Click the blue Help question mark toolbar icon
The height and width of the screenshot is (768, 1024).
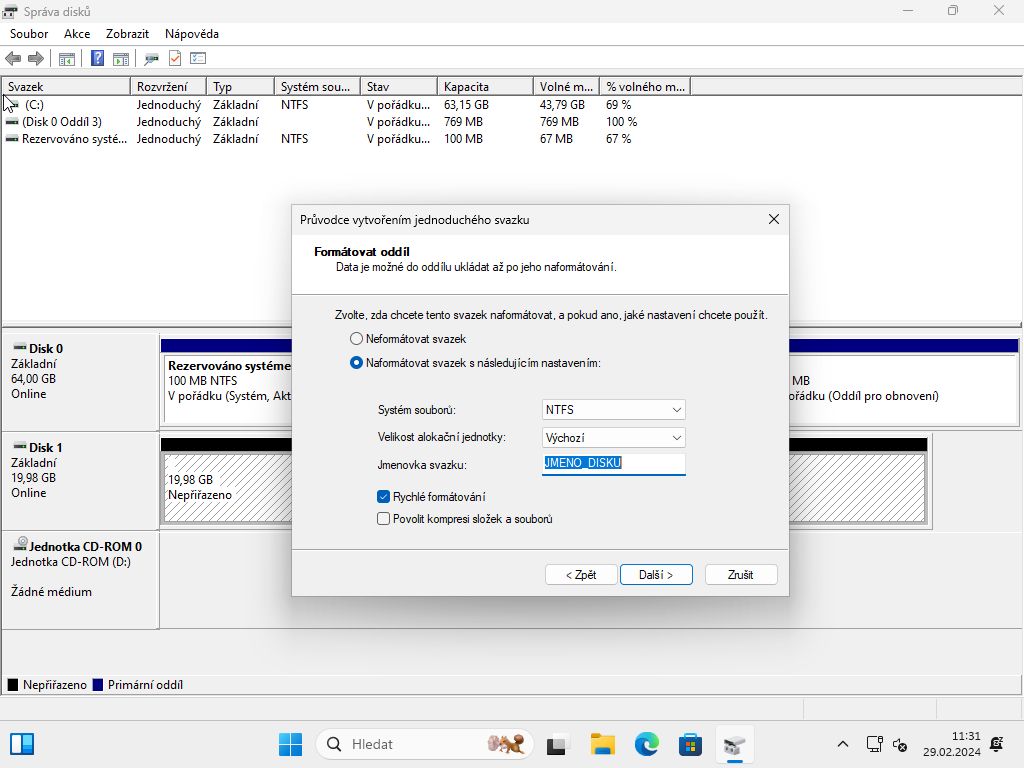click(x=97, y=59)
